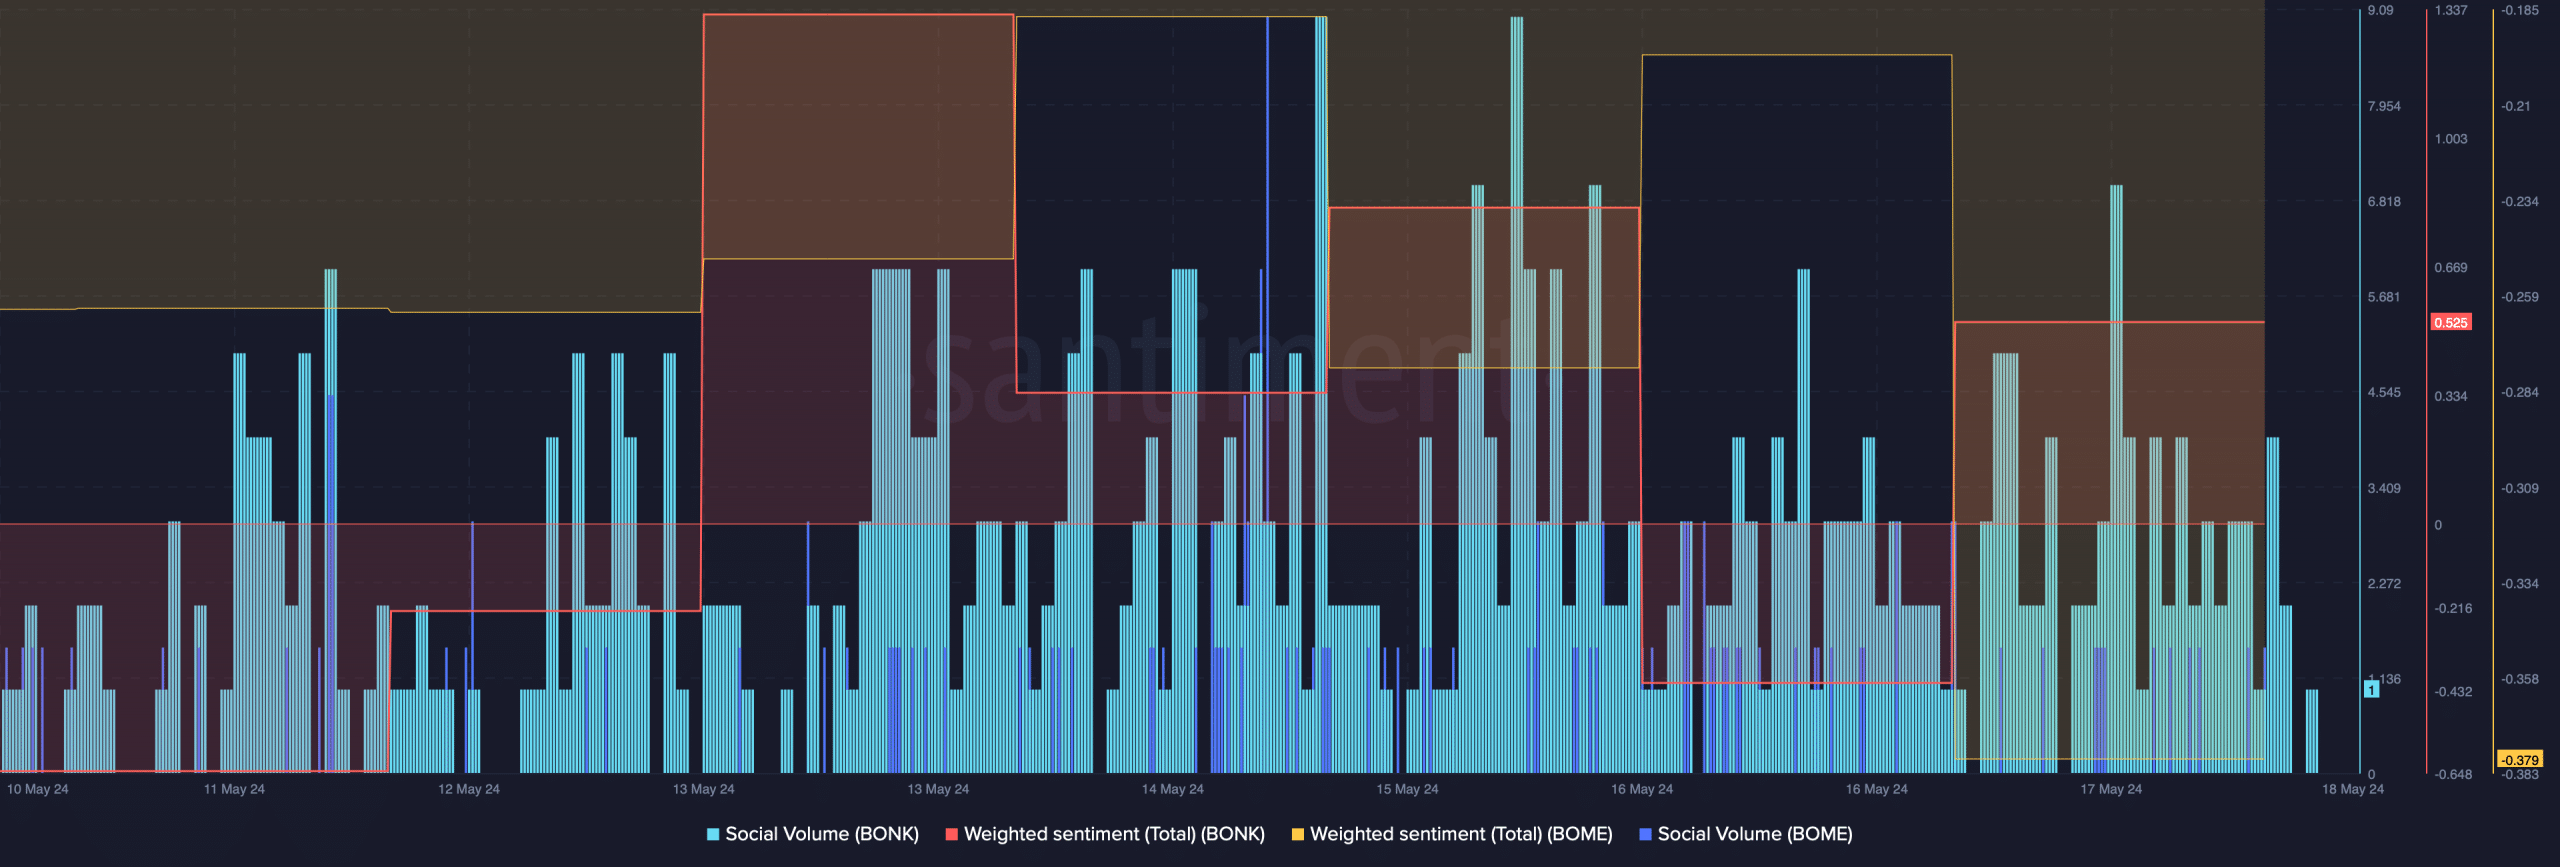Click the -0.259 BOME sentiment axis value

(2520, 297)
